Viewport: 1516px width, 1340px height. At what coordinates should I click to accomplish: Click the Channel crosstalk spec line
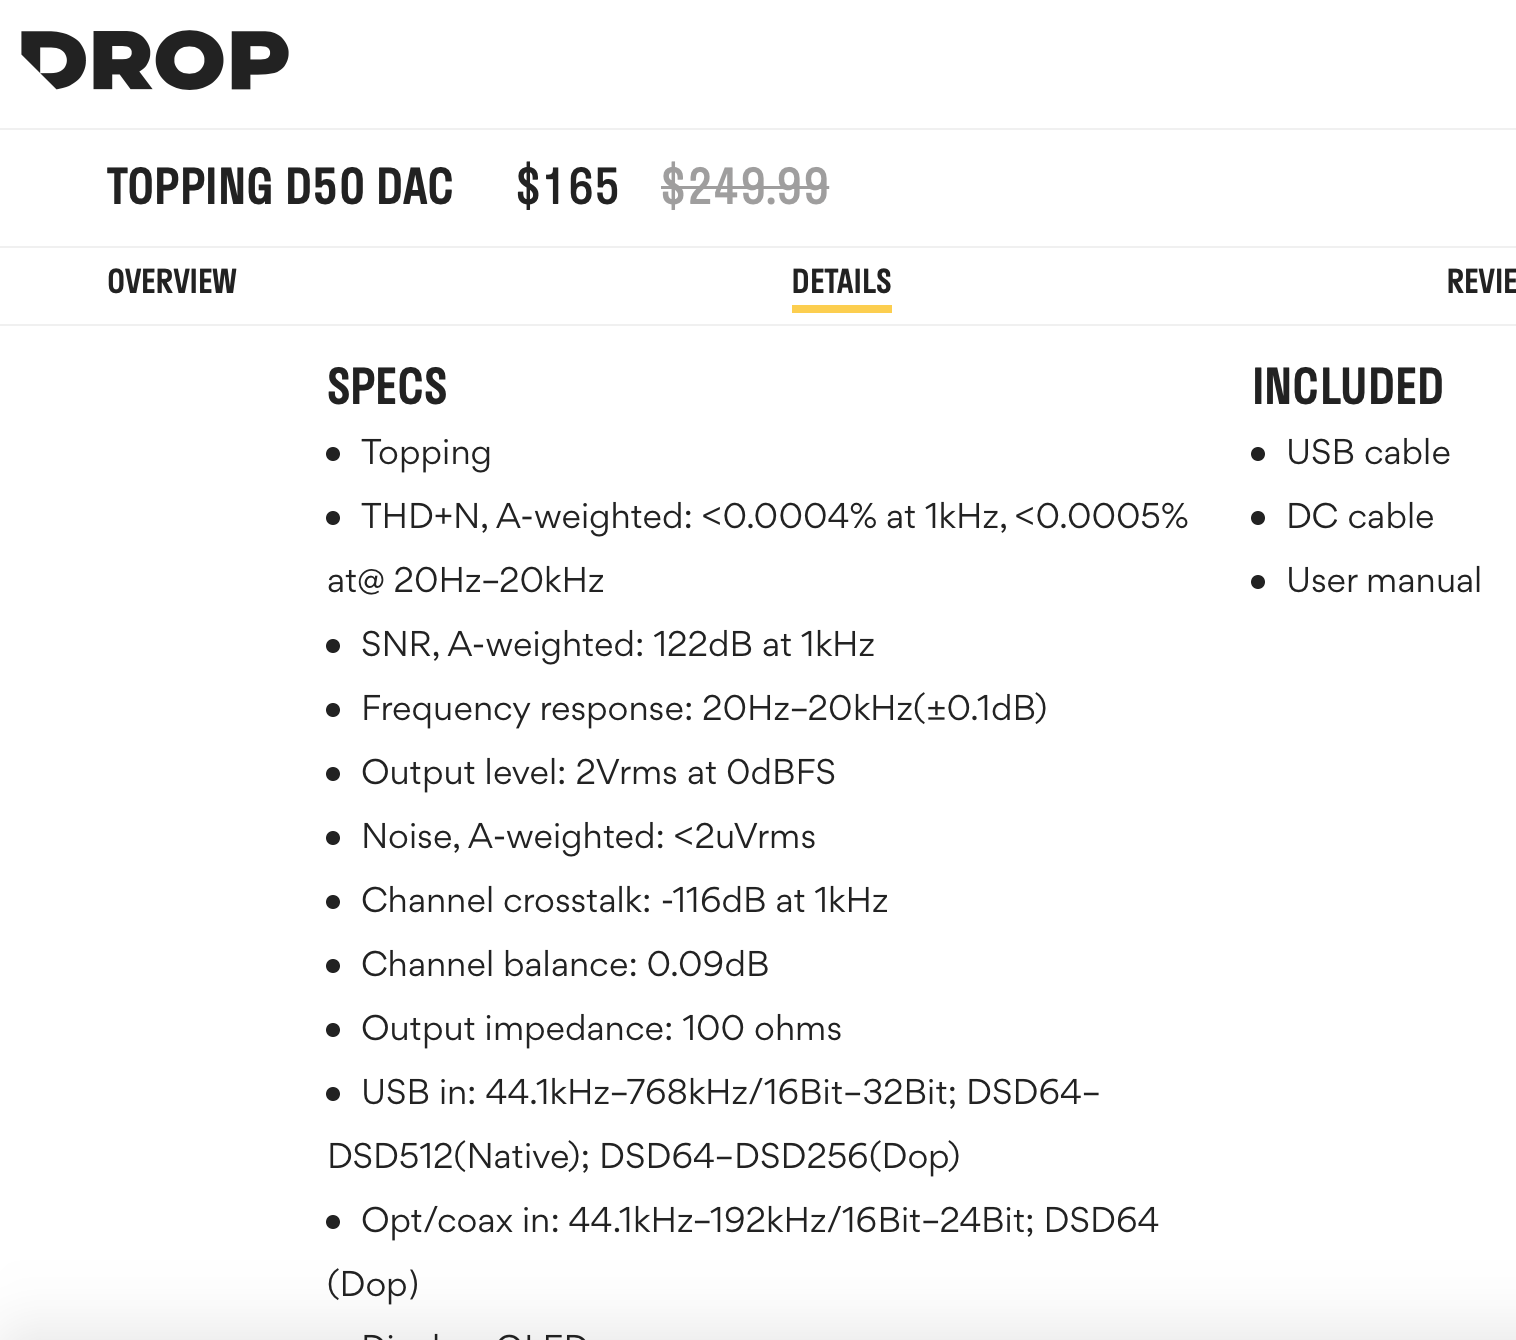pos(625,901)
